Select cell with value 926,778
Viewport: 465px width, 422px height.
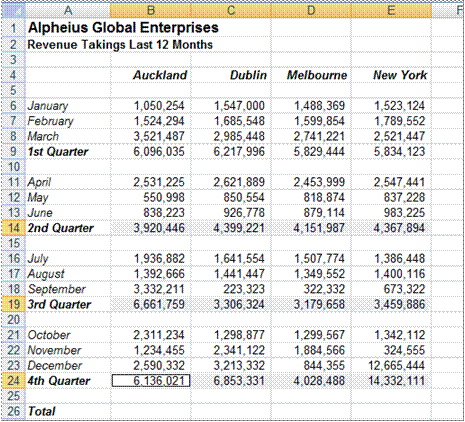coord(231,213)
